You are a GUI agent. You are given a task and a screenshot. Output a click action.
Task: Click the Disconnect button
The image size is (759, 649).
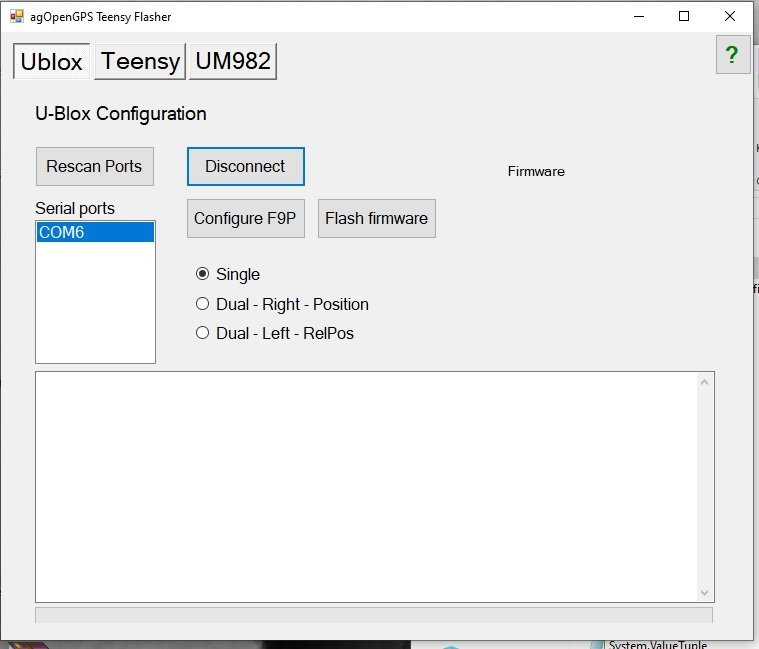(x=245, y=167)
